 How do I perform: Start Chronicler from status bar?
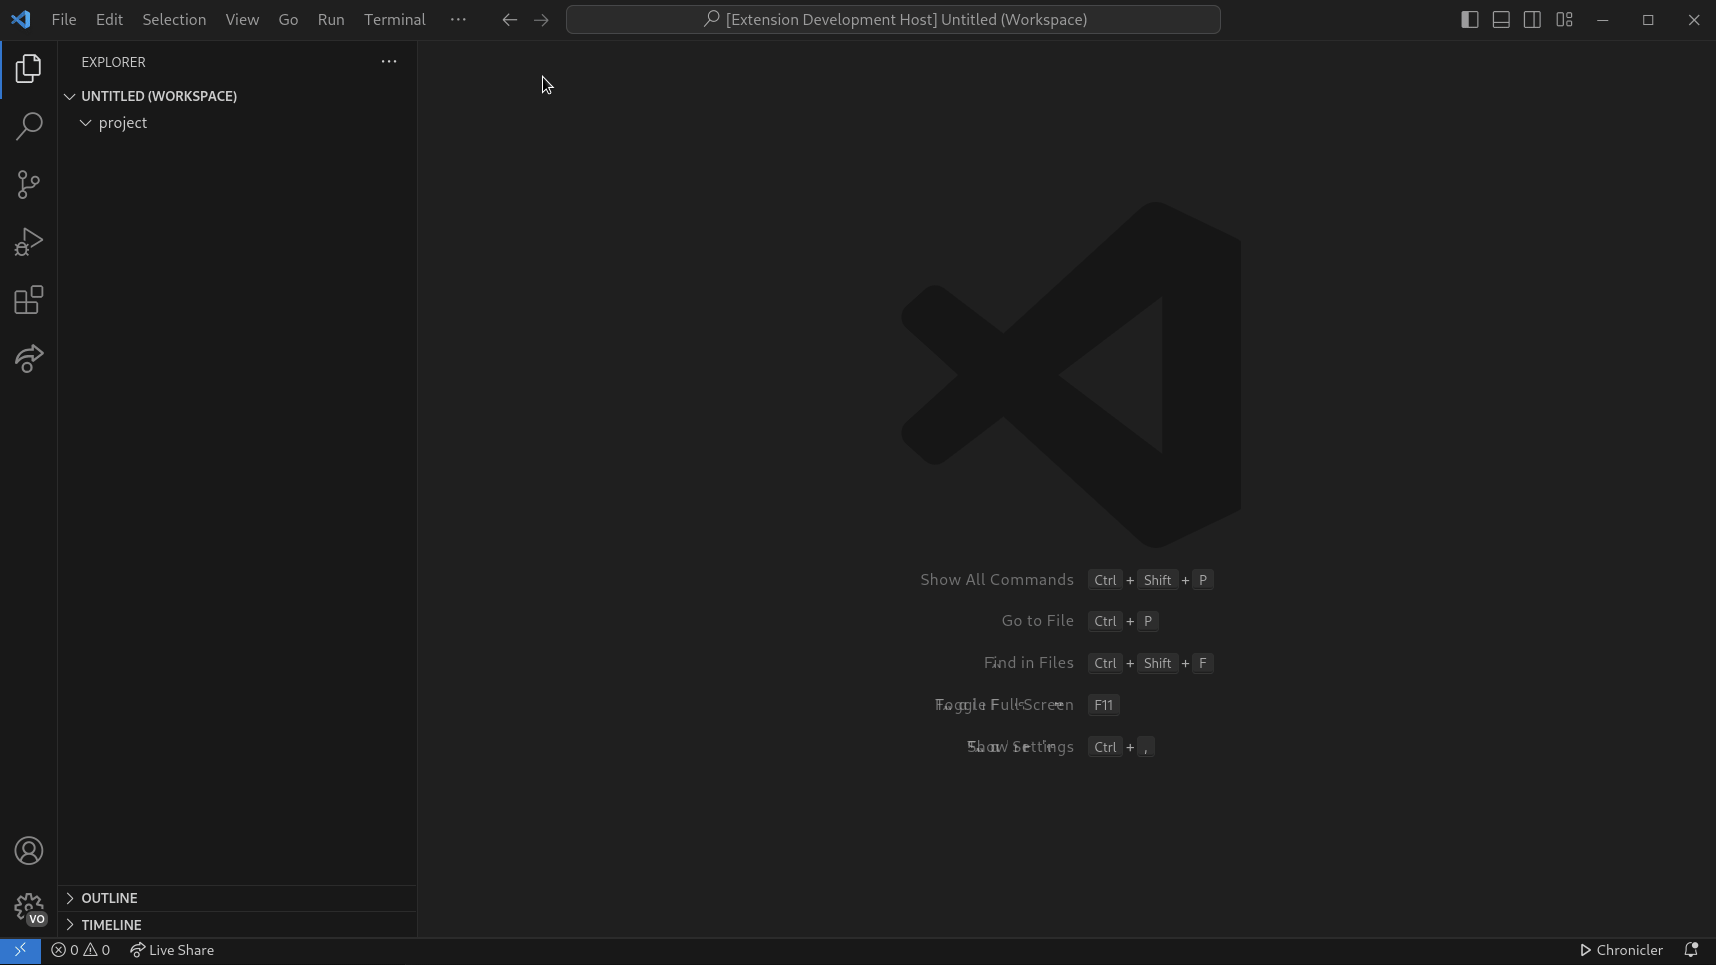pos(1621,950)
